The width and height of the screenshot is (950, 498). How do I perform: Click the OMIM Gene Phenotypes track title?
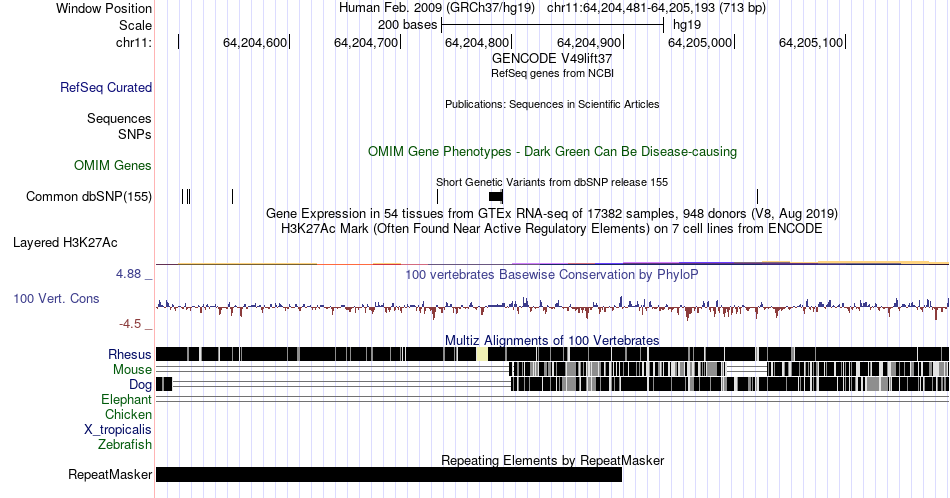click(552, 151)
